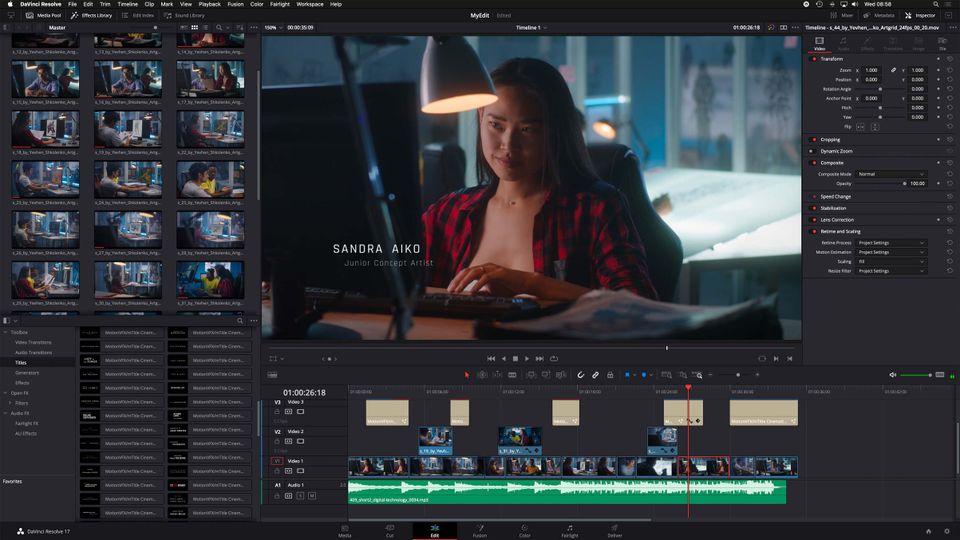Switch to the Deliver page tab
The image size is (960, 540).
coord(615,531)
